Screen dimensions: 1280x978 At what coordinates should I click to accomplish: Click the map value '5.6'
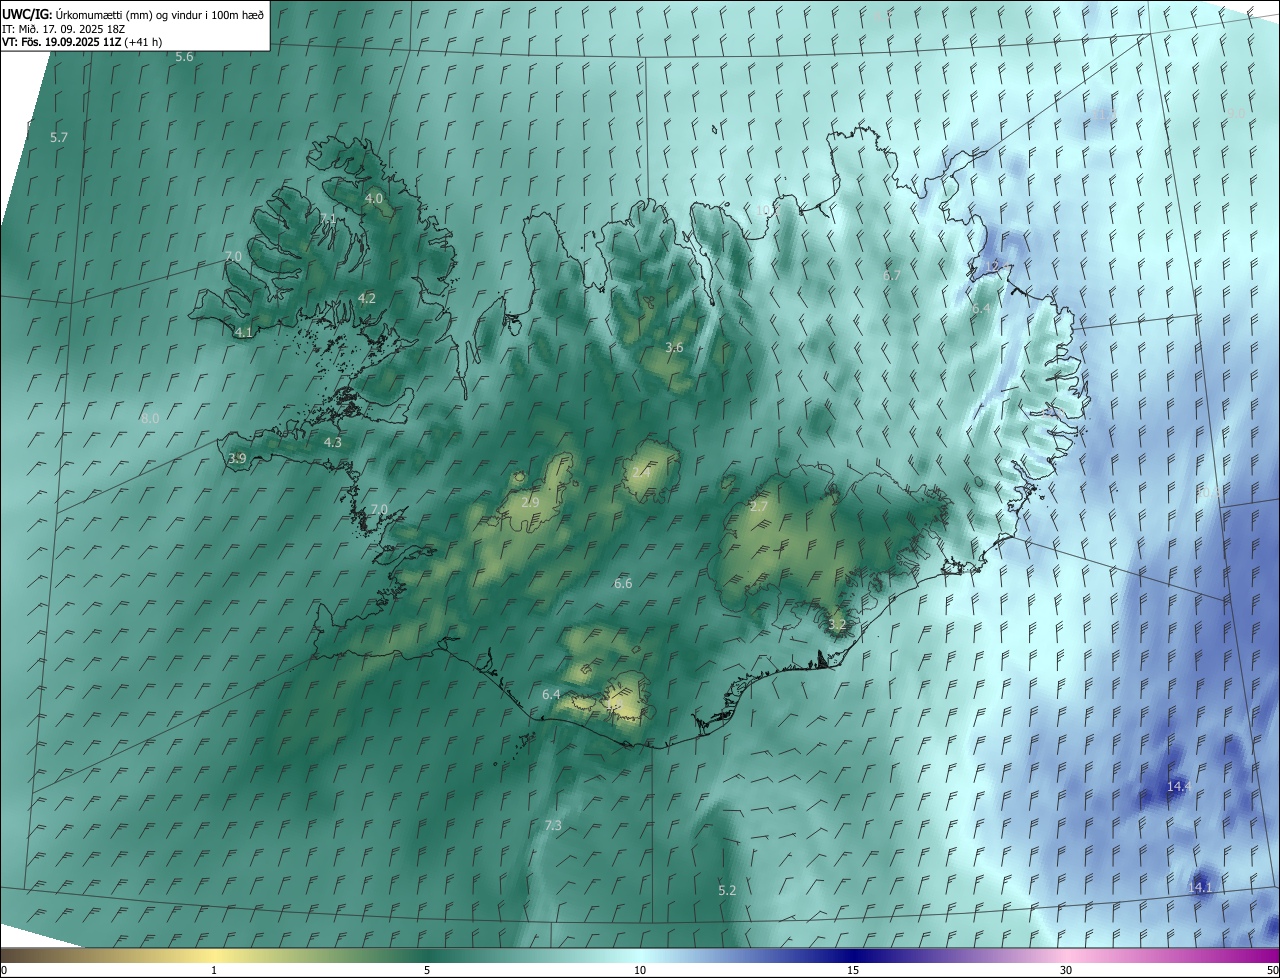coord(184,57)
